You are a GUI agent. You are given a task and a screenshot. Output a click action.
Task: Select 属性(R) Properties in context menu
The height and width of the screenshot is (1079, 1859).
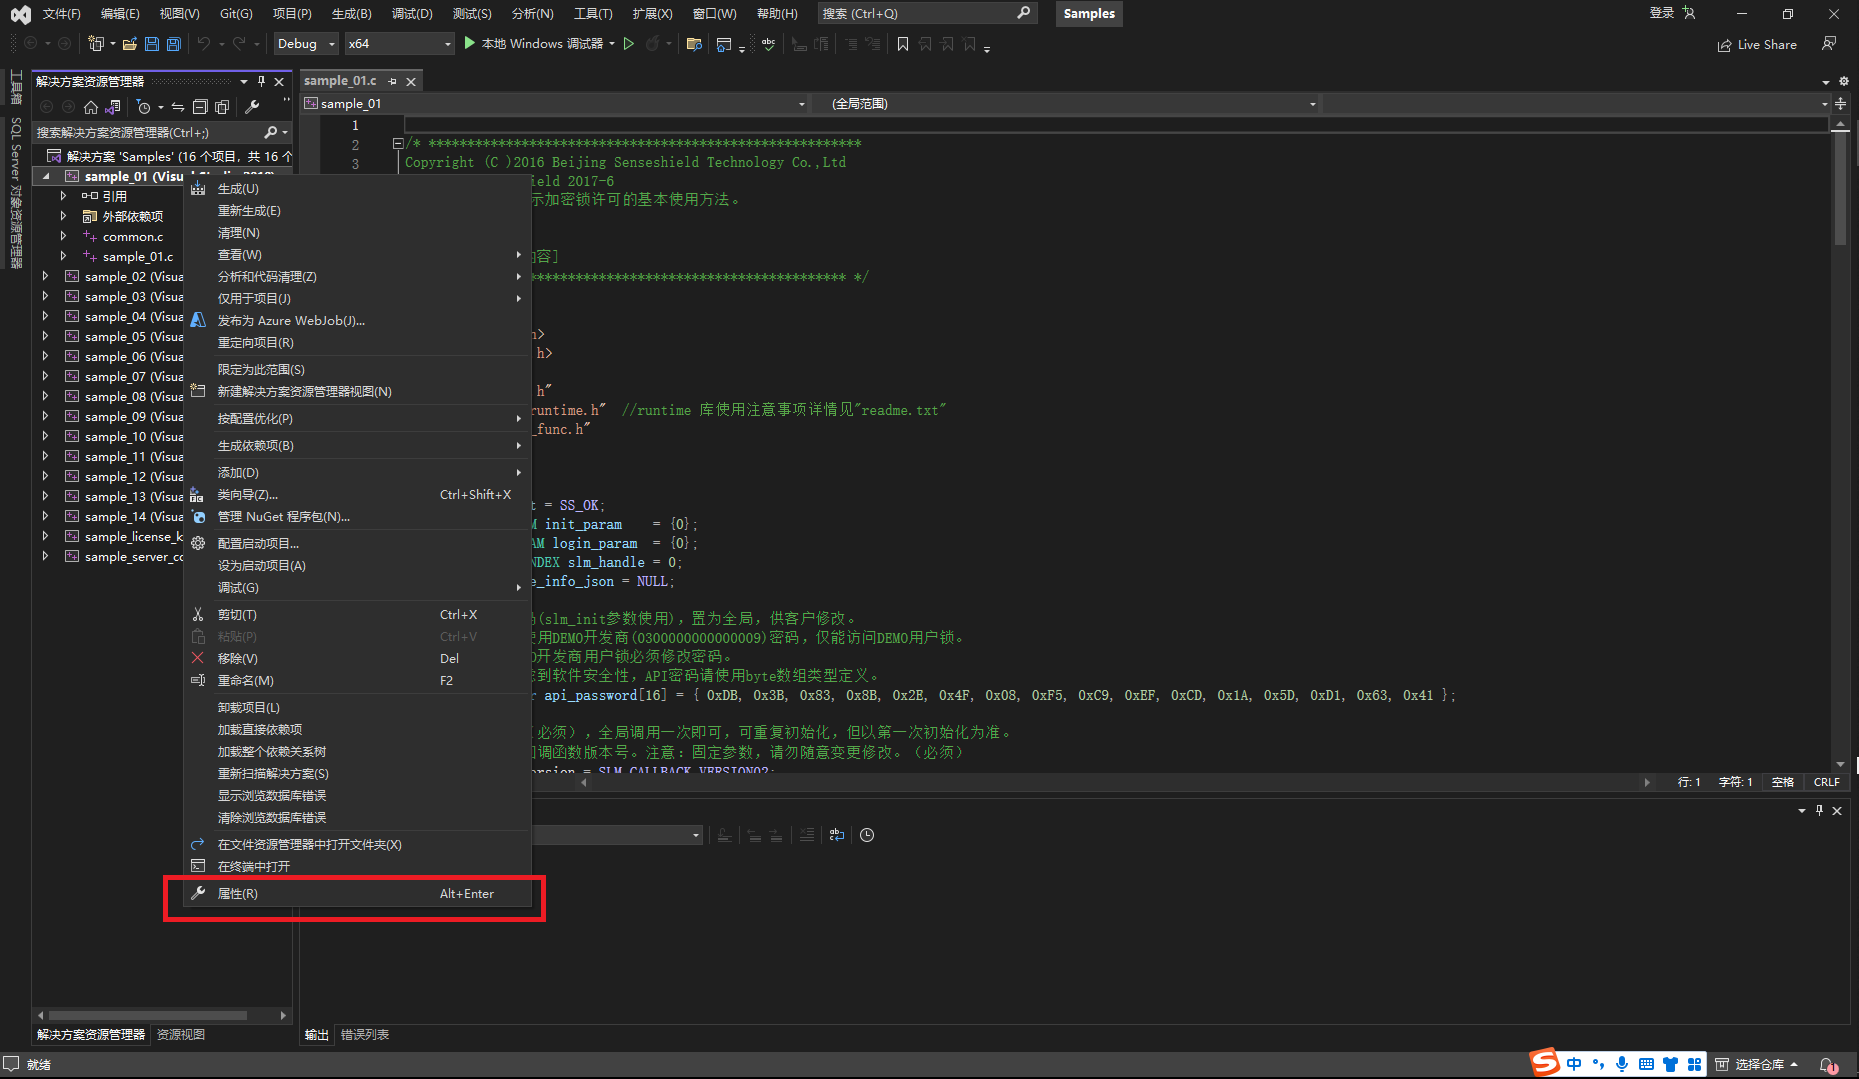click(x=356, y=893)
